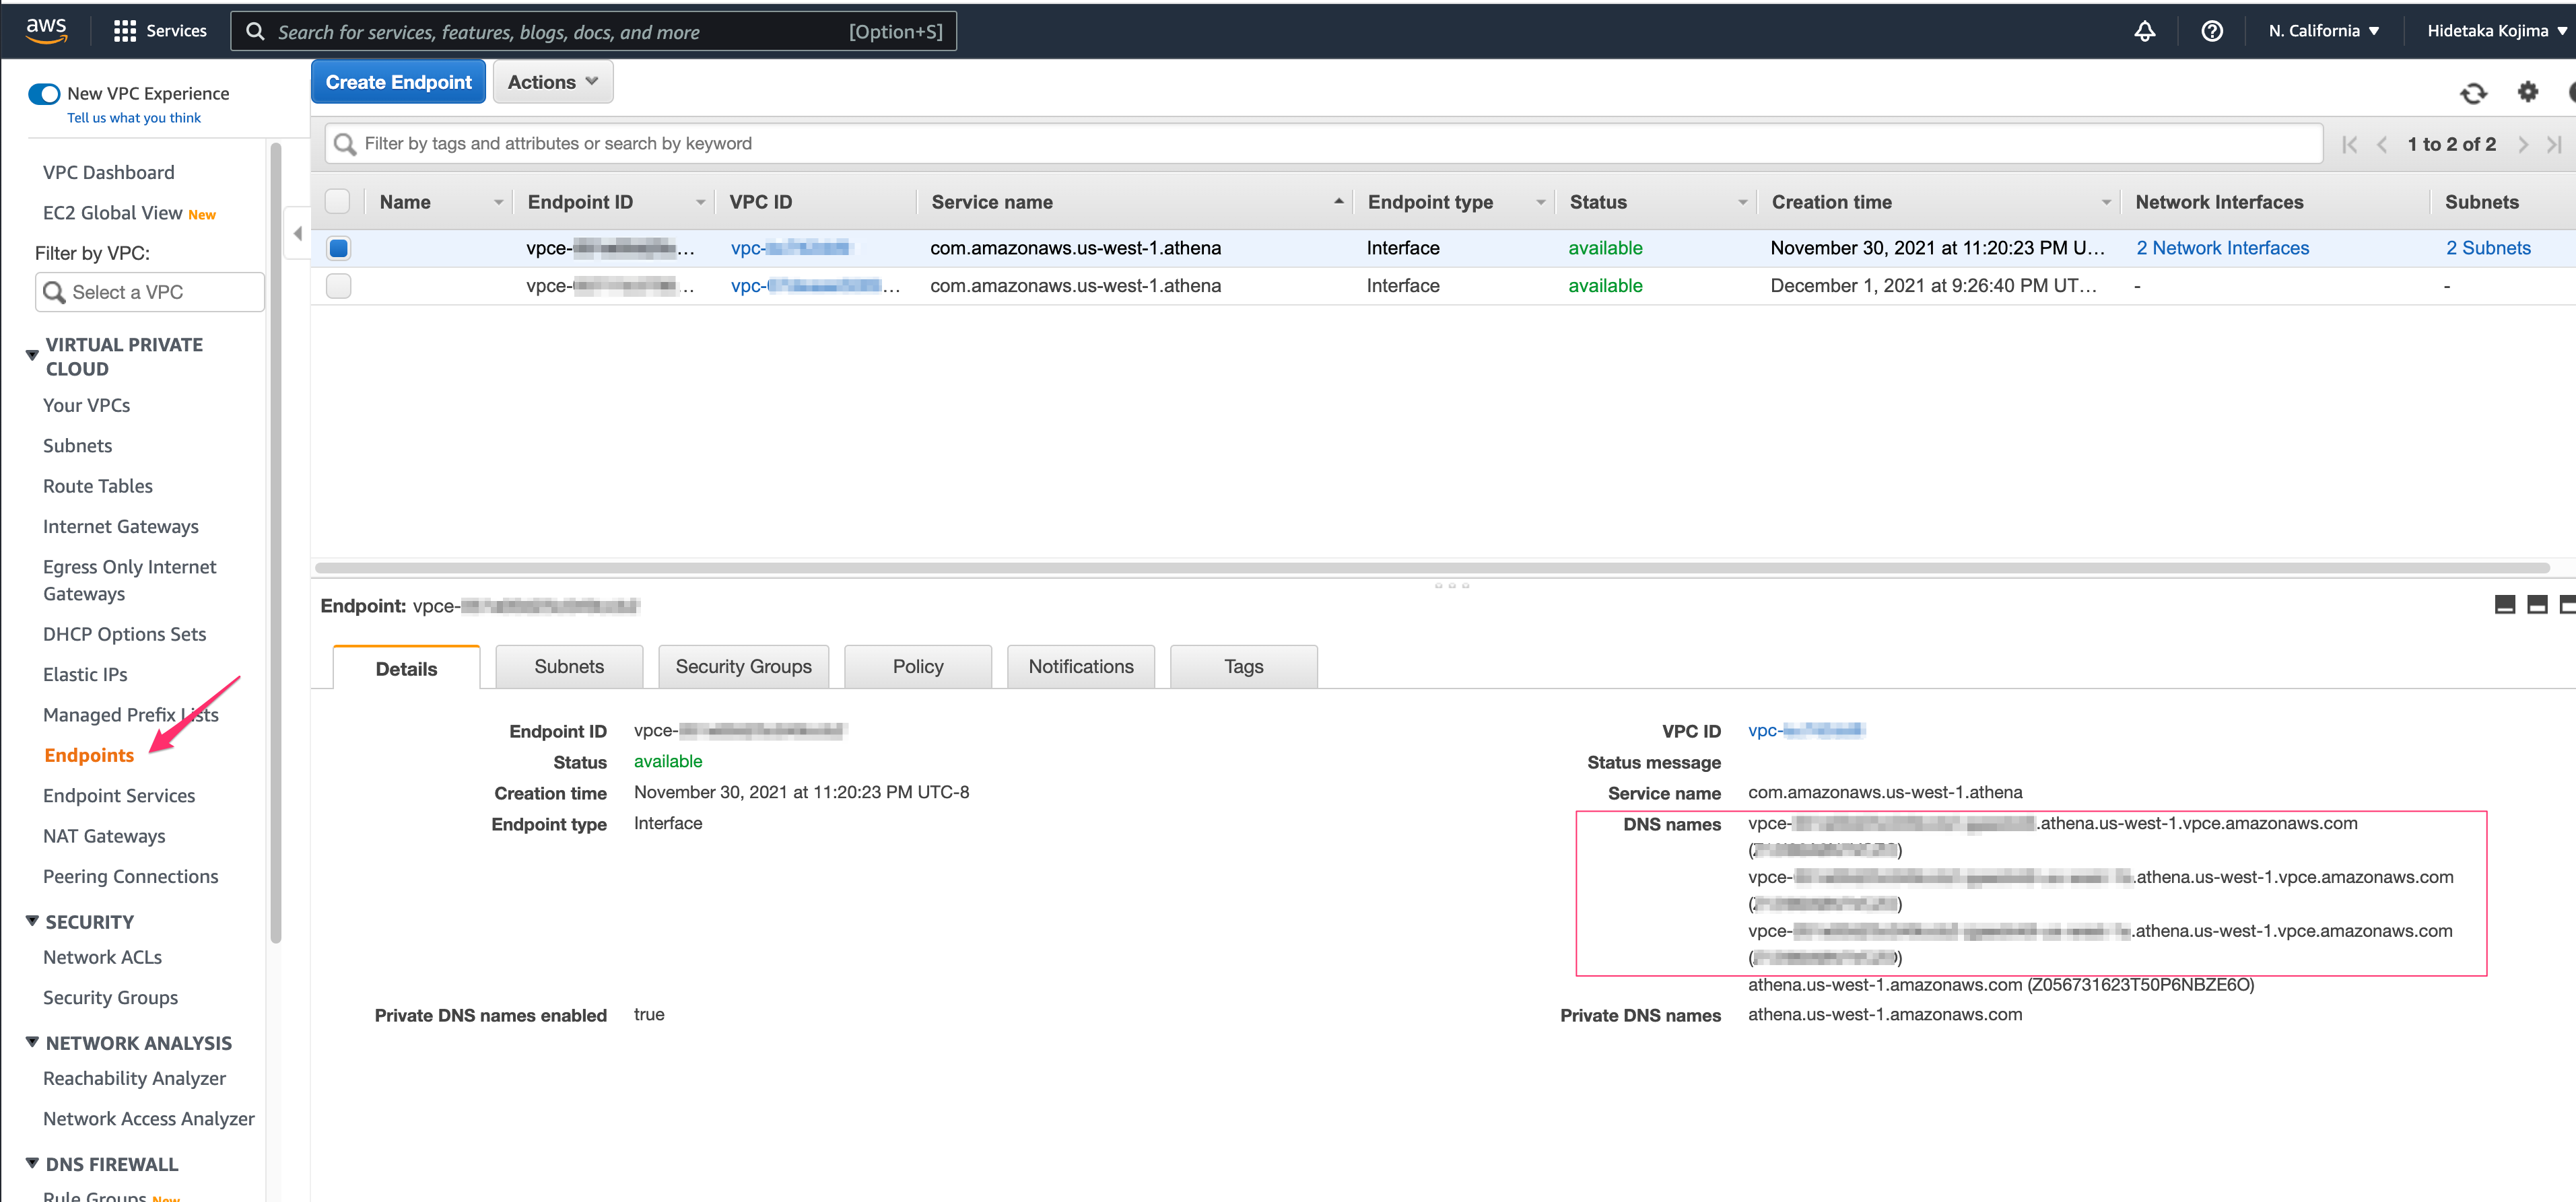Go to previous page of results
The image size is (2576, 1202).
[x=2382, y=144]
